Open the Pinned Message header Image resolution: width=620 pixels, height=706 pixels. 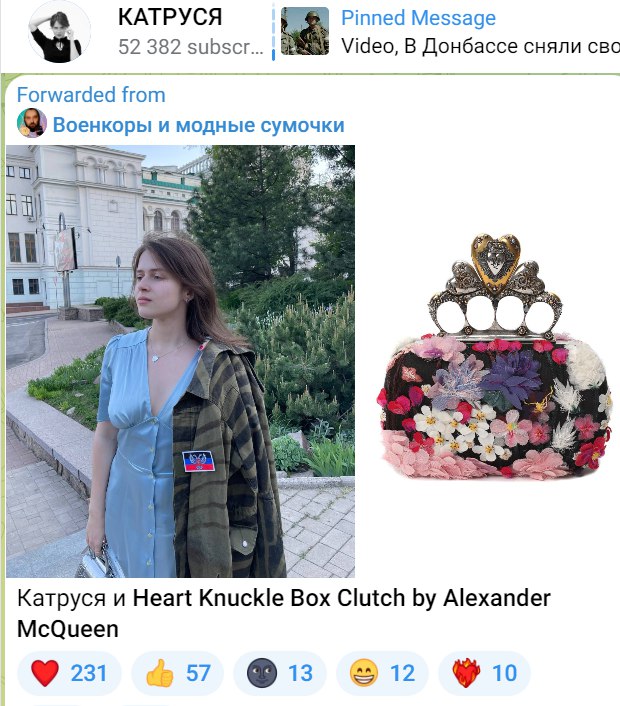pos(418,18)
